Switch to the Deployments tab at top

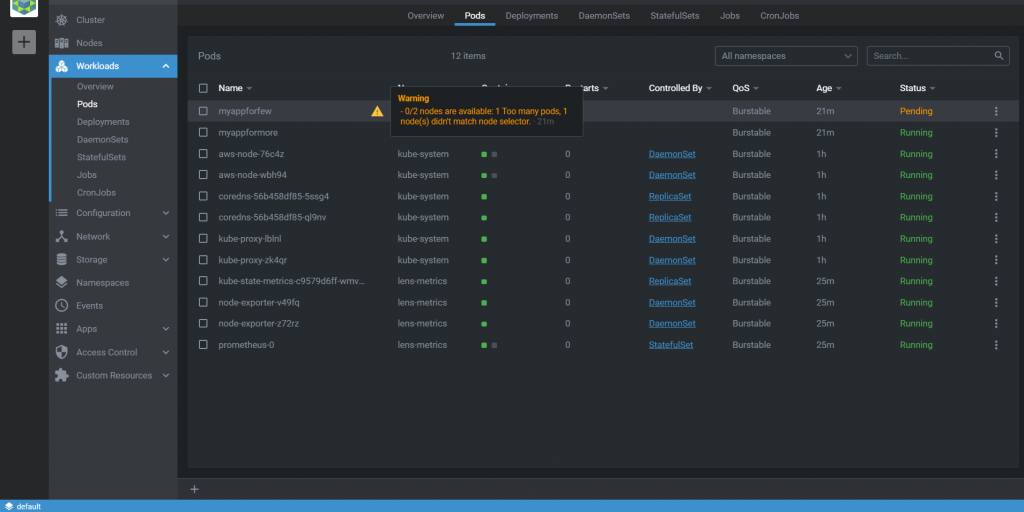pos(532,16)
